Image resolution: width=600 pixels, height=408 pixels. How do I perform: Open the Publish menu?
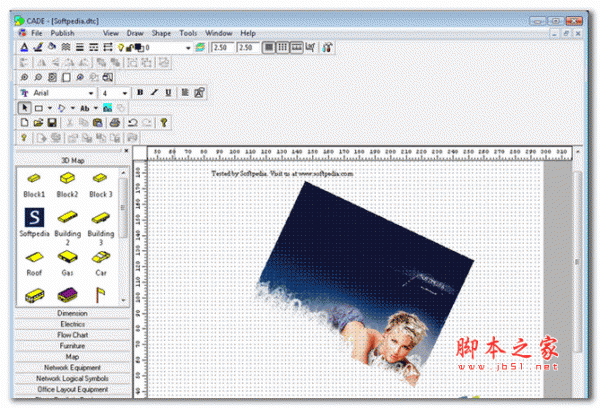pyautogui.click(x=62, y=33)
